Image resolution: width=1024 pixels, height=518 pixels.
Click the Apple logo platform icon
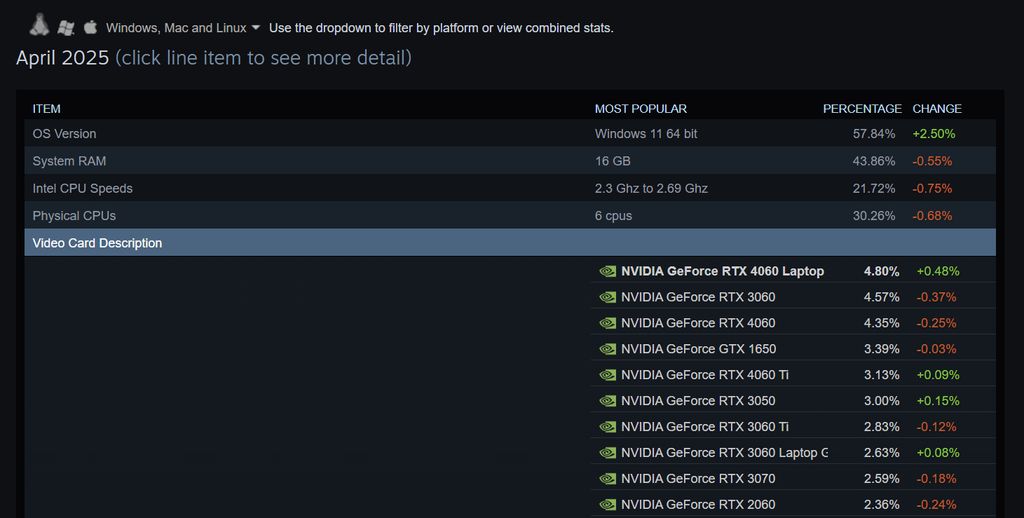pos(90,27)
